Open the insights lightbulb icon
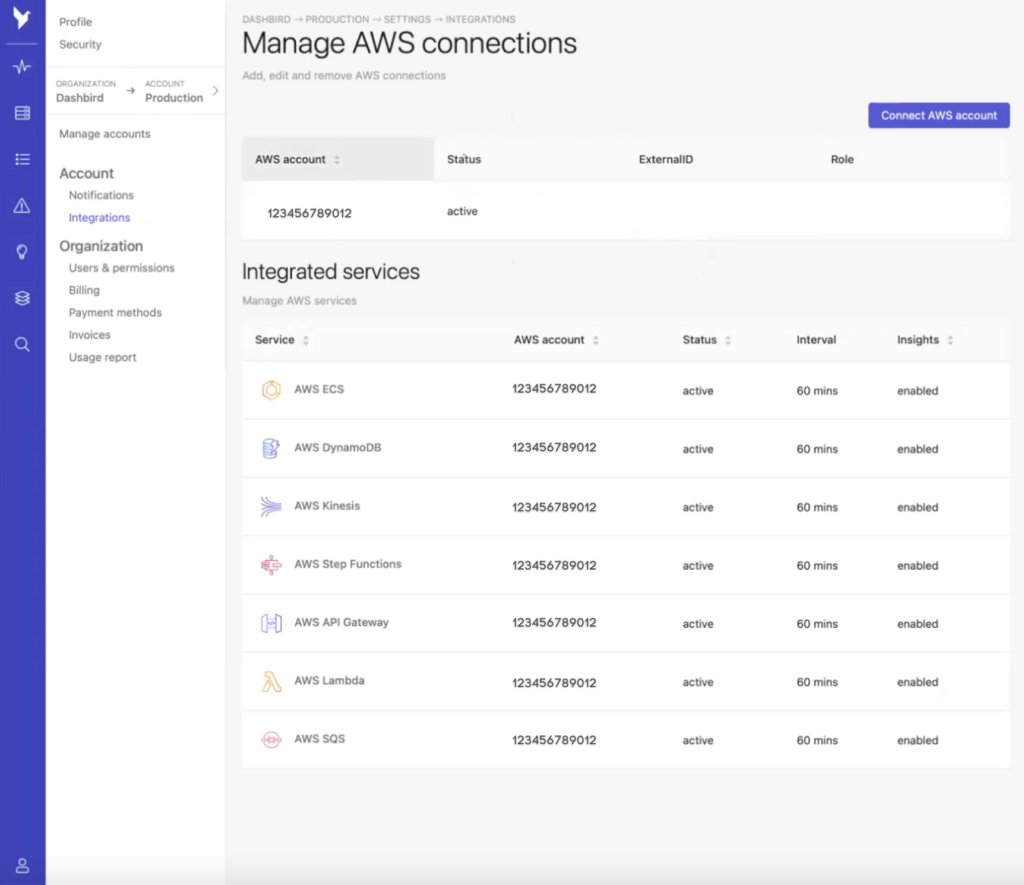1024x885 pixels. click(22, 252)
